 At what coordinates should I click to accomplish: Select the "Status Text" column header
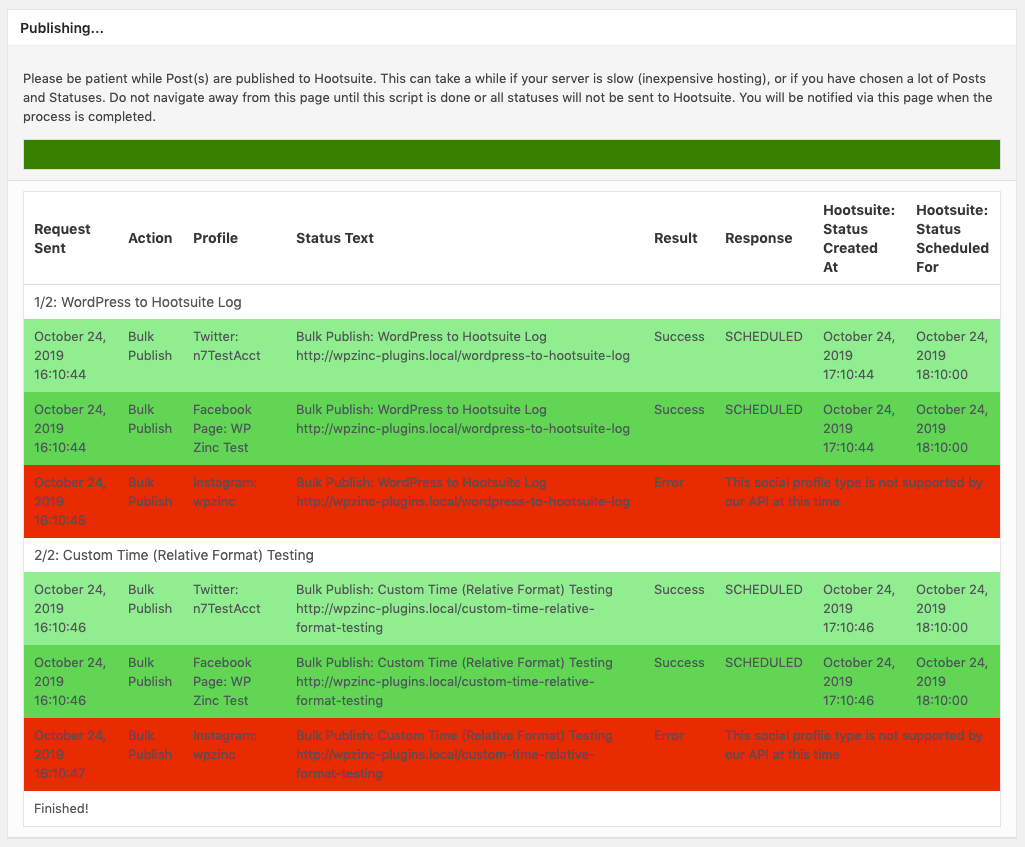pyautogui.click(x=335, y=239)
